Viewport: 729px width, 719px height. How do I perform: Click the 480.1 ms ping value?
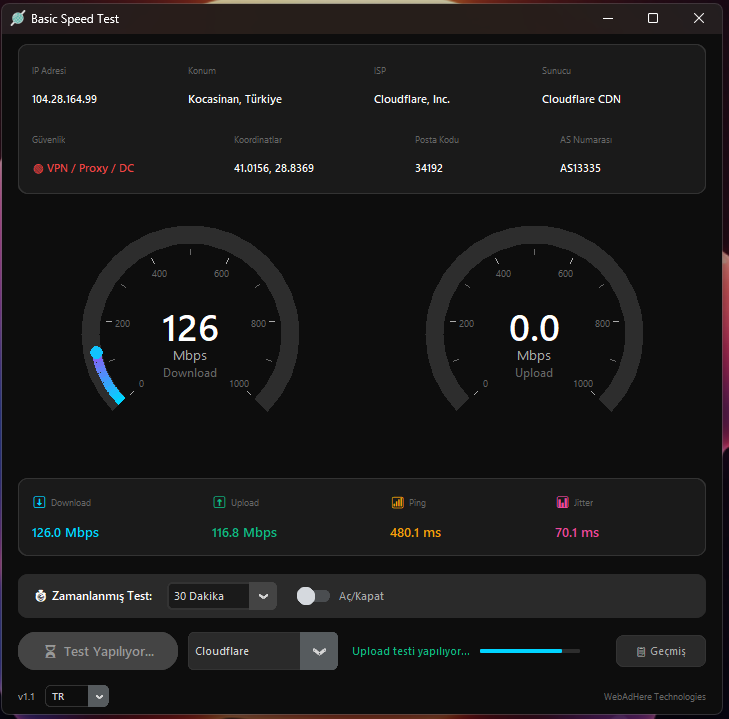[416, 533]
